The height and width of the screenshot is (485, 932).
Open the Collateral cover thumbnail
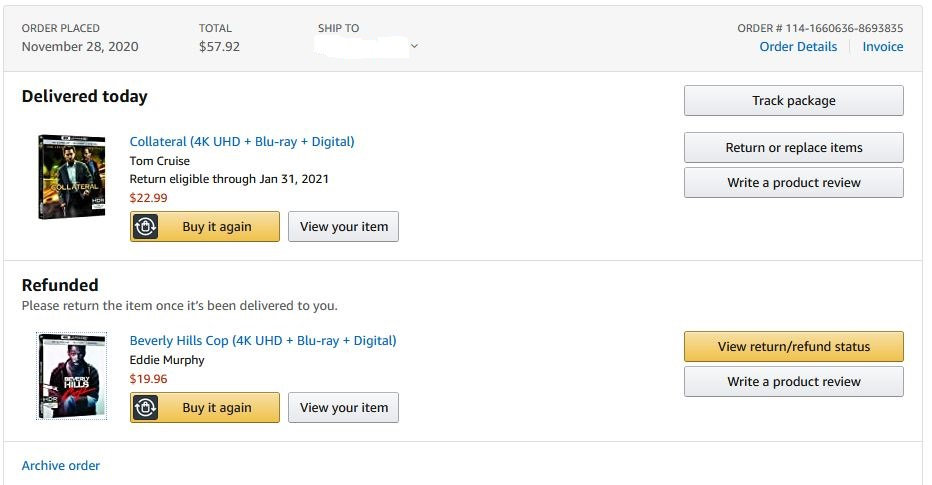coord(71,177)
